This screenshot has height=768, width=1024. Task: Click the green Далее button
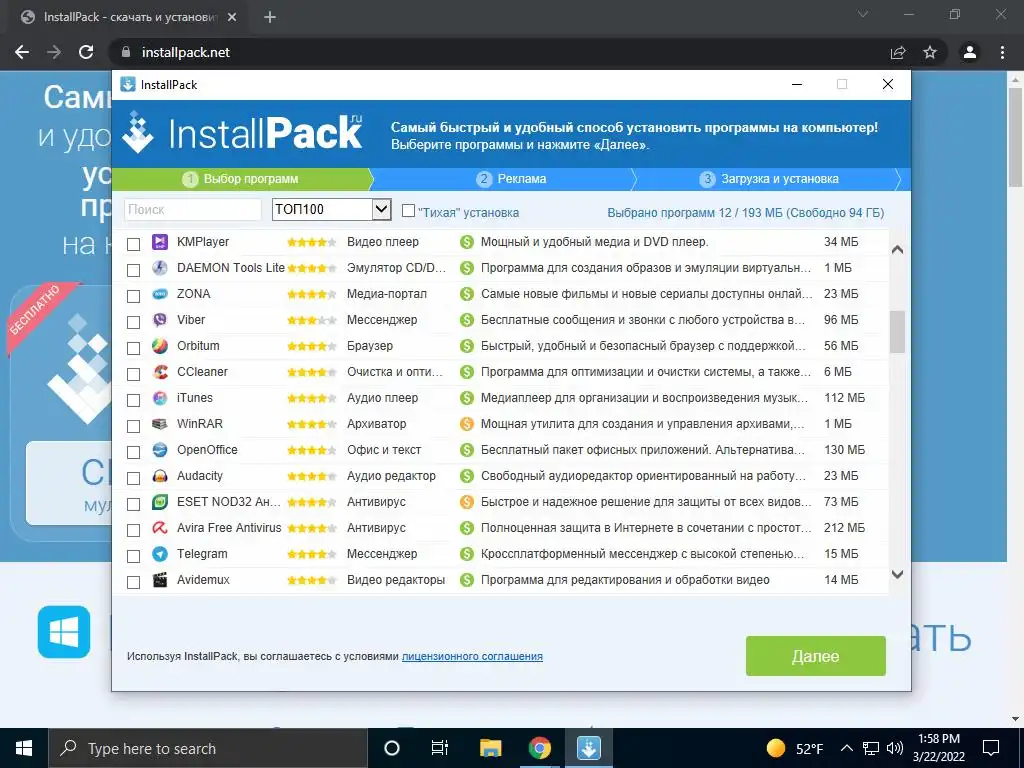click(816, 656)
